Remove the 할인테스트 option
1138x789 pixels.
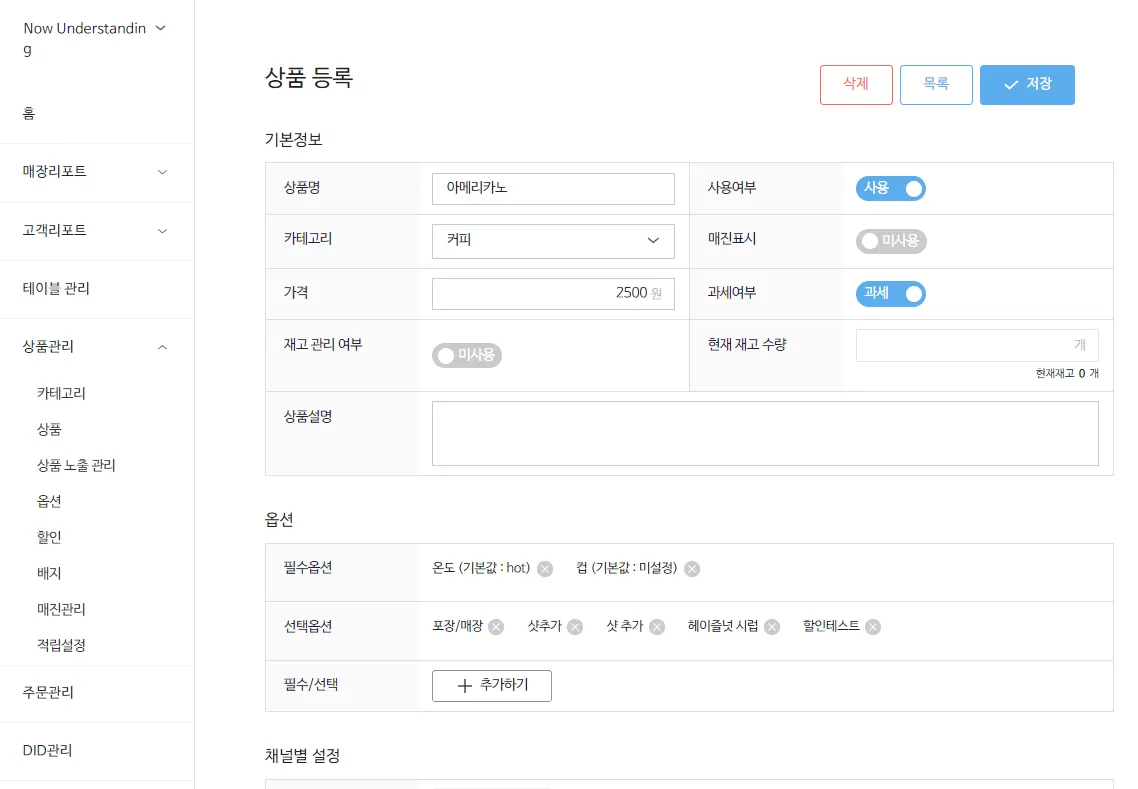(873, 627)
